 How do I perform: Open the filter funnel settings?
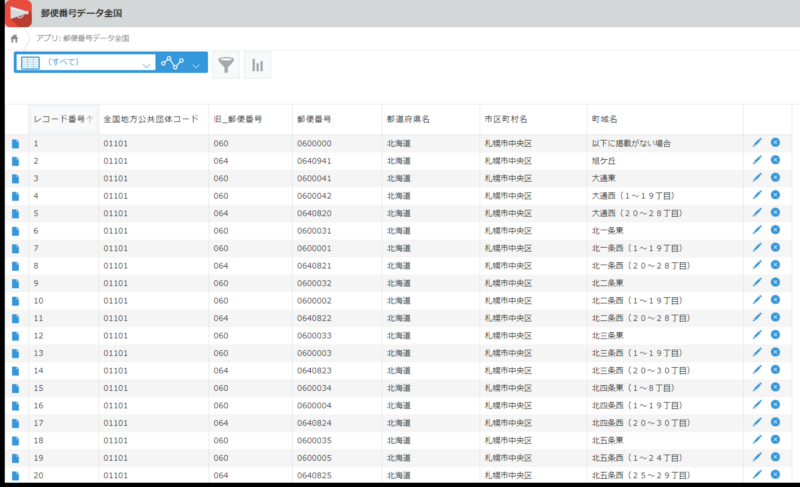tap(226, 64)
